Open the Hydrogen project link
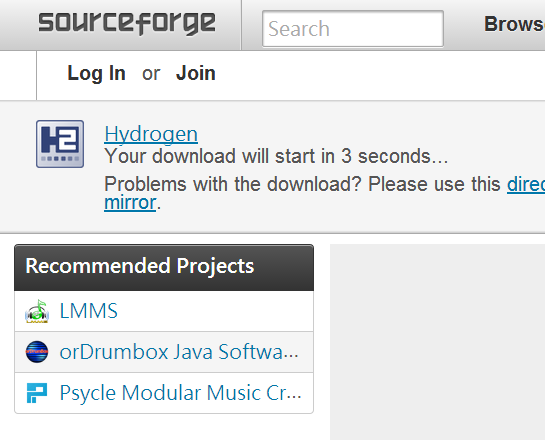This screenshot has width=545, height=440. 151,134
